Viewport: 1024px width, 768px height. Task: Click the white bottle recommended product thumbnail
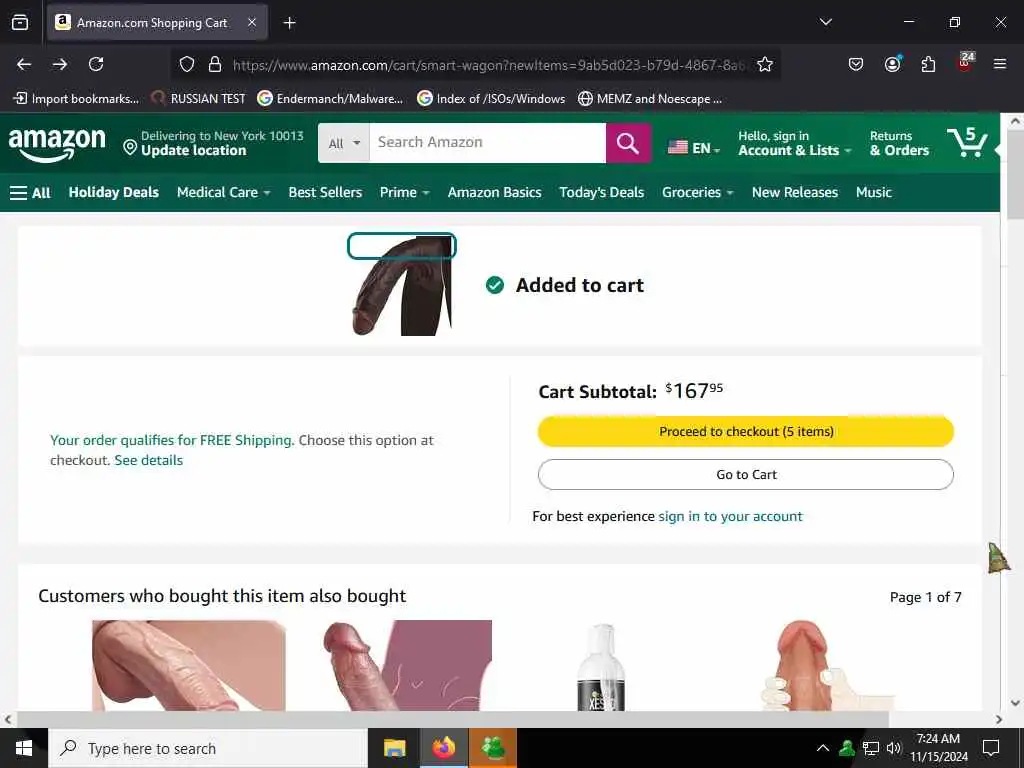[601, 666]
